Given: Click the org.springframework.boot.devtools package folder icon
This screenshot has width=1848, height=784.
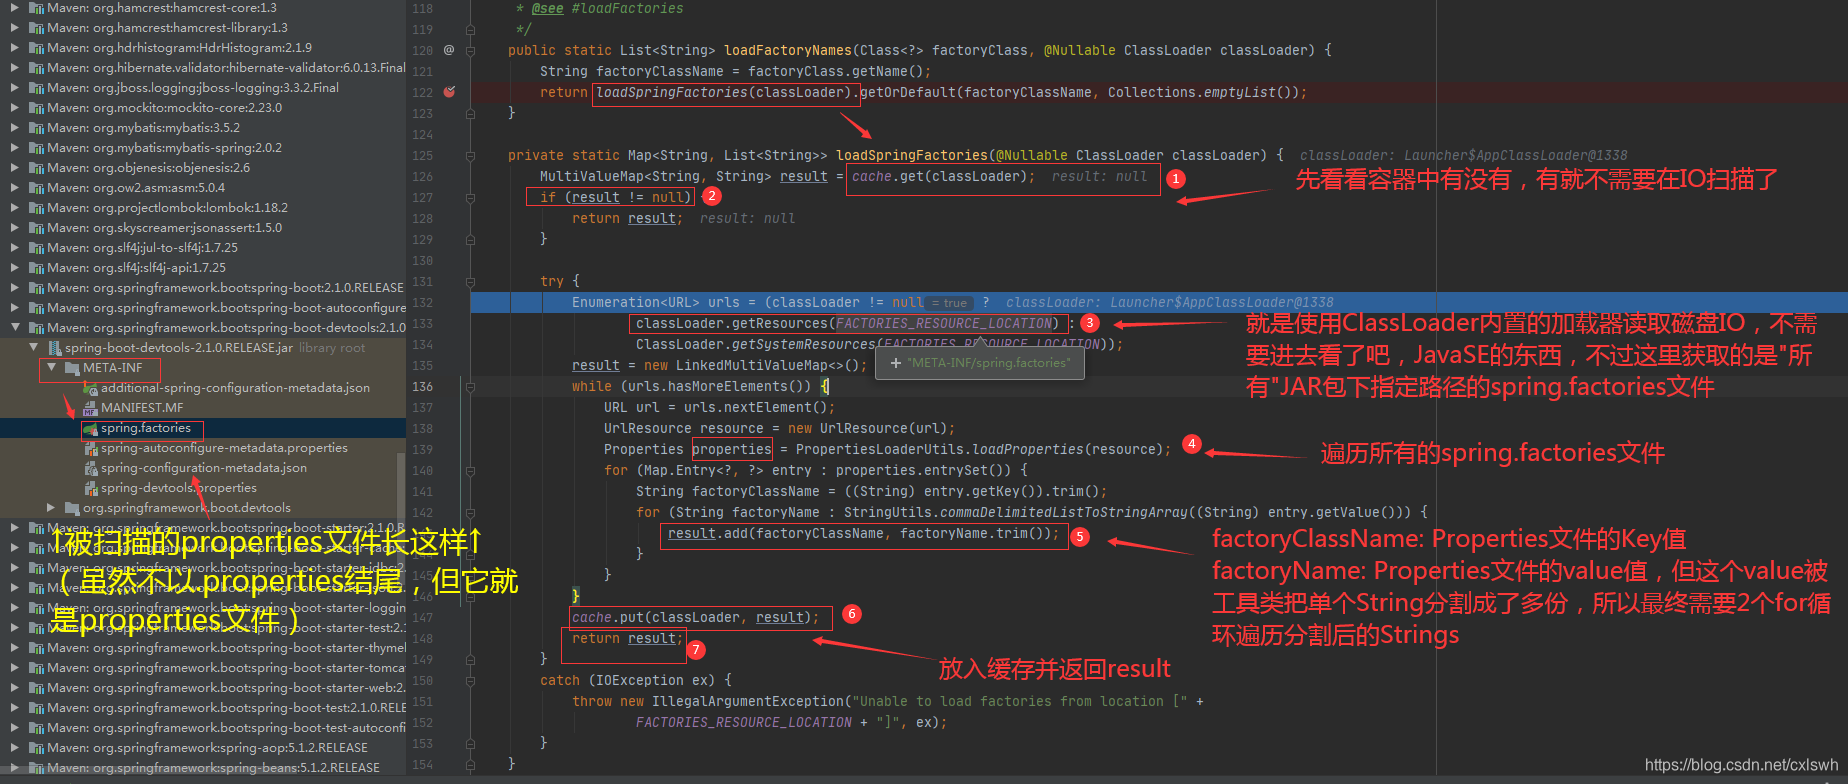Looking at the screenshot, I should coord(72,508).
